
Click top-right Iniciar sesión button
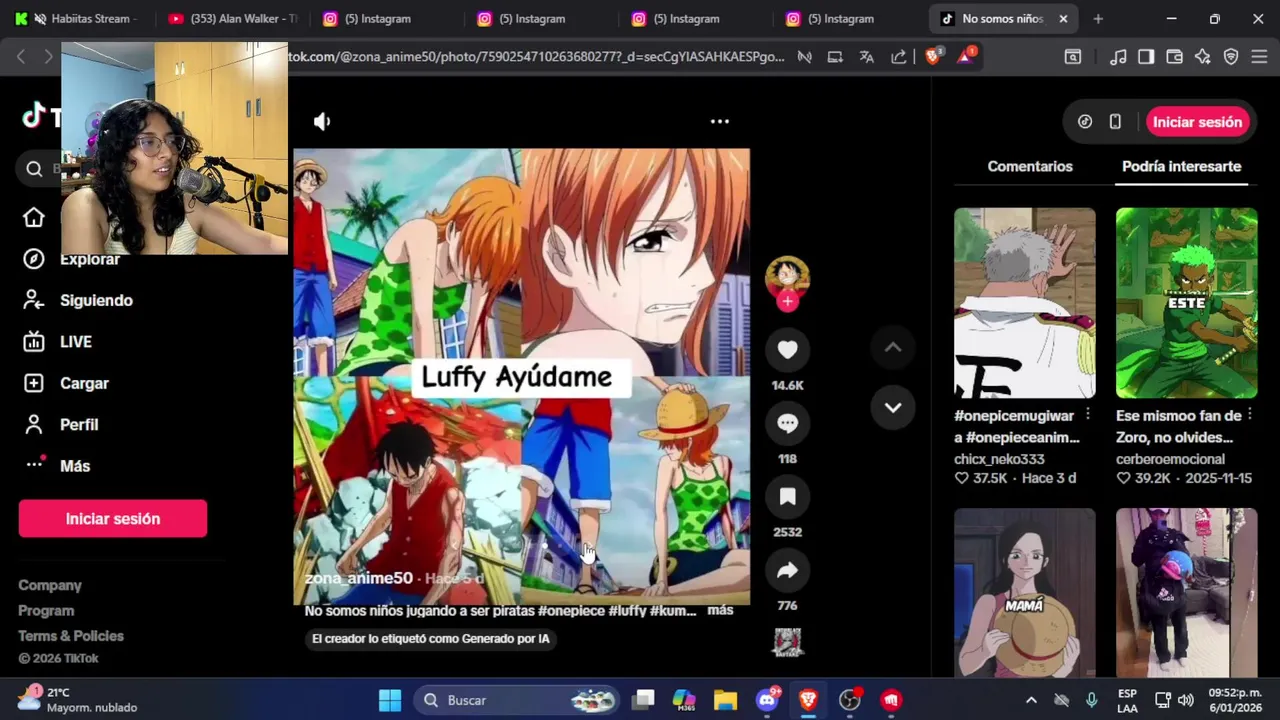tap(1197, 122)
